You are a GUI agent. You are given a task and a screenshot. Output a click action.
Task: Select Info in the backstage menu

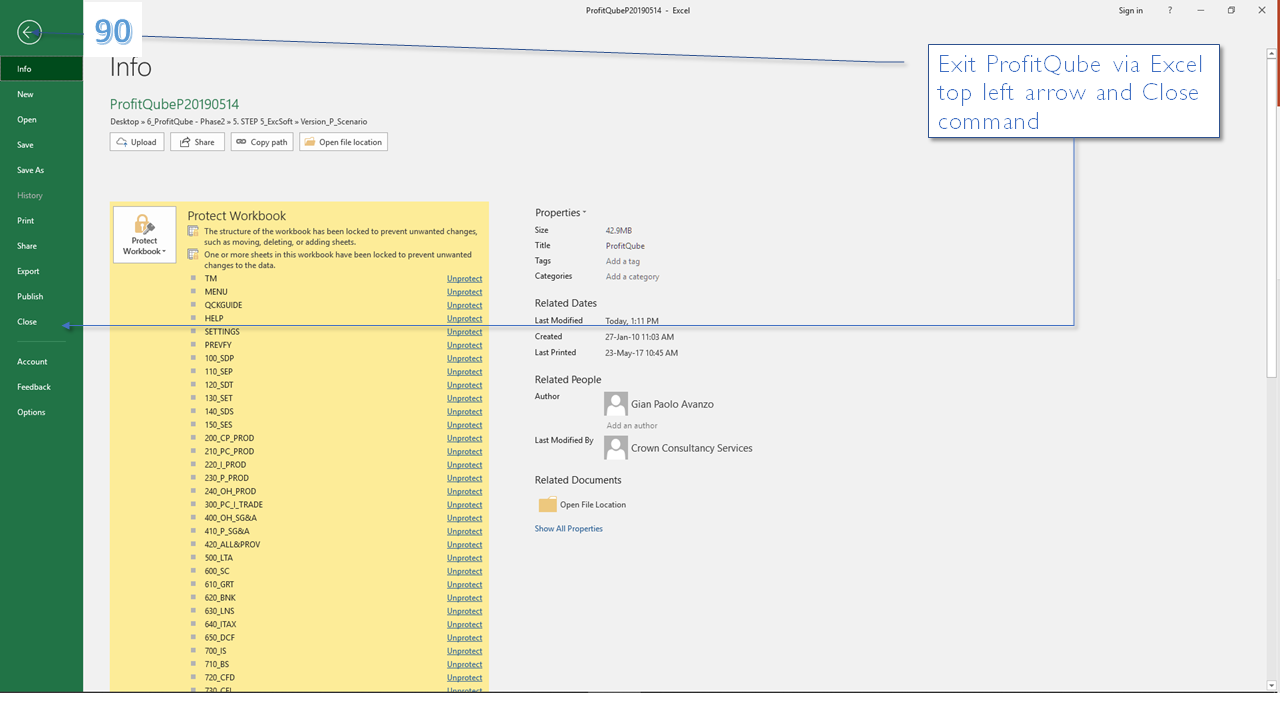pyautogui.click(x=41, y=69)
